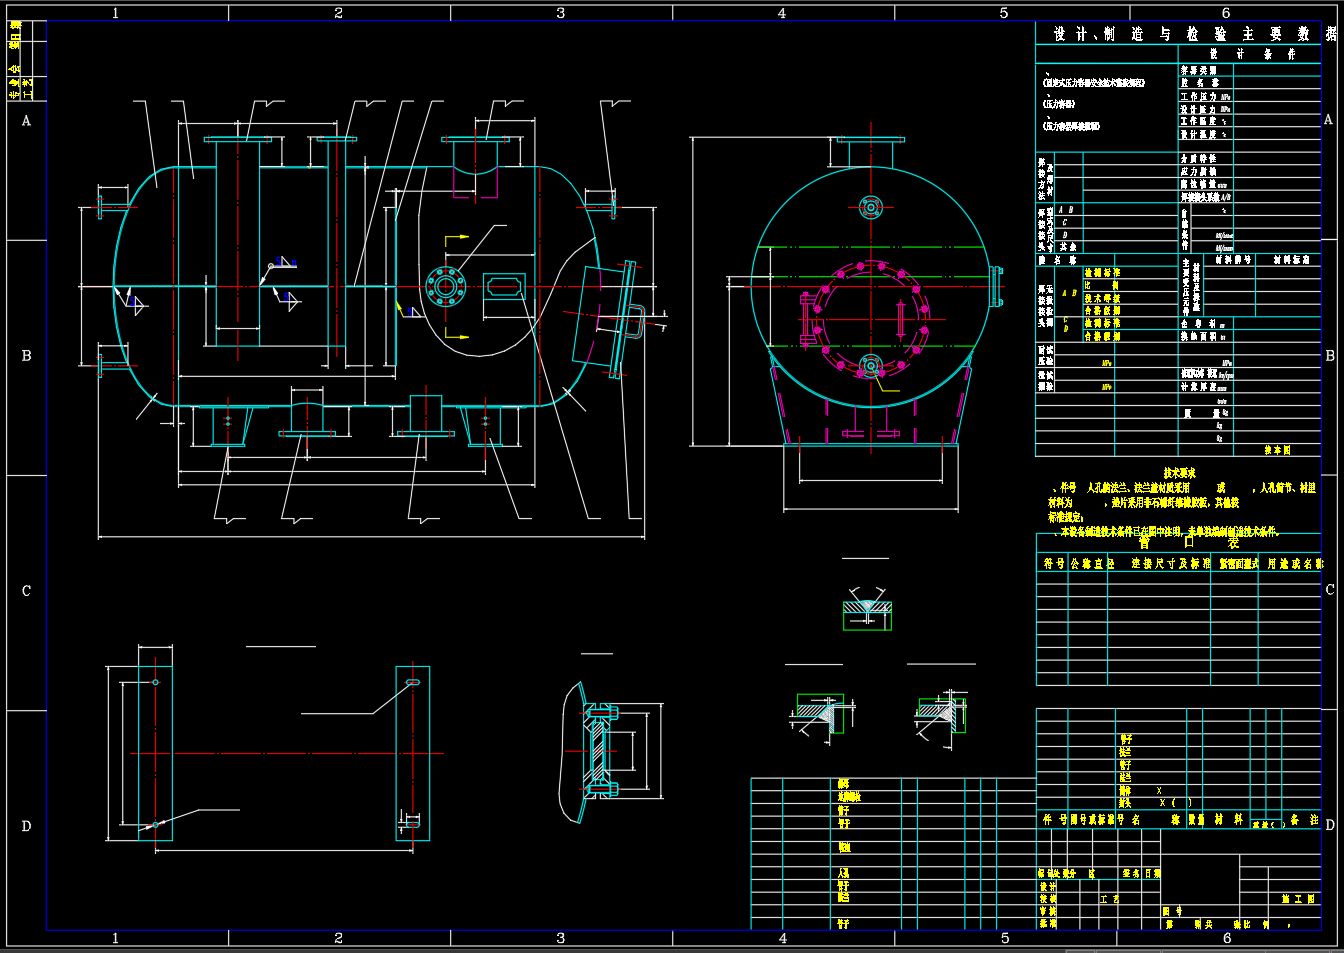This screenshot has width=1344, height=953.
Task: Select the left saddle support under the vessel
Action: point(228,424)
